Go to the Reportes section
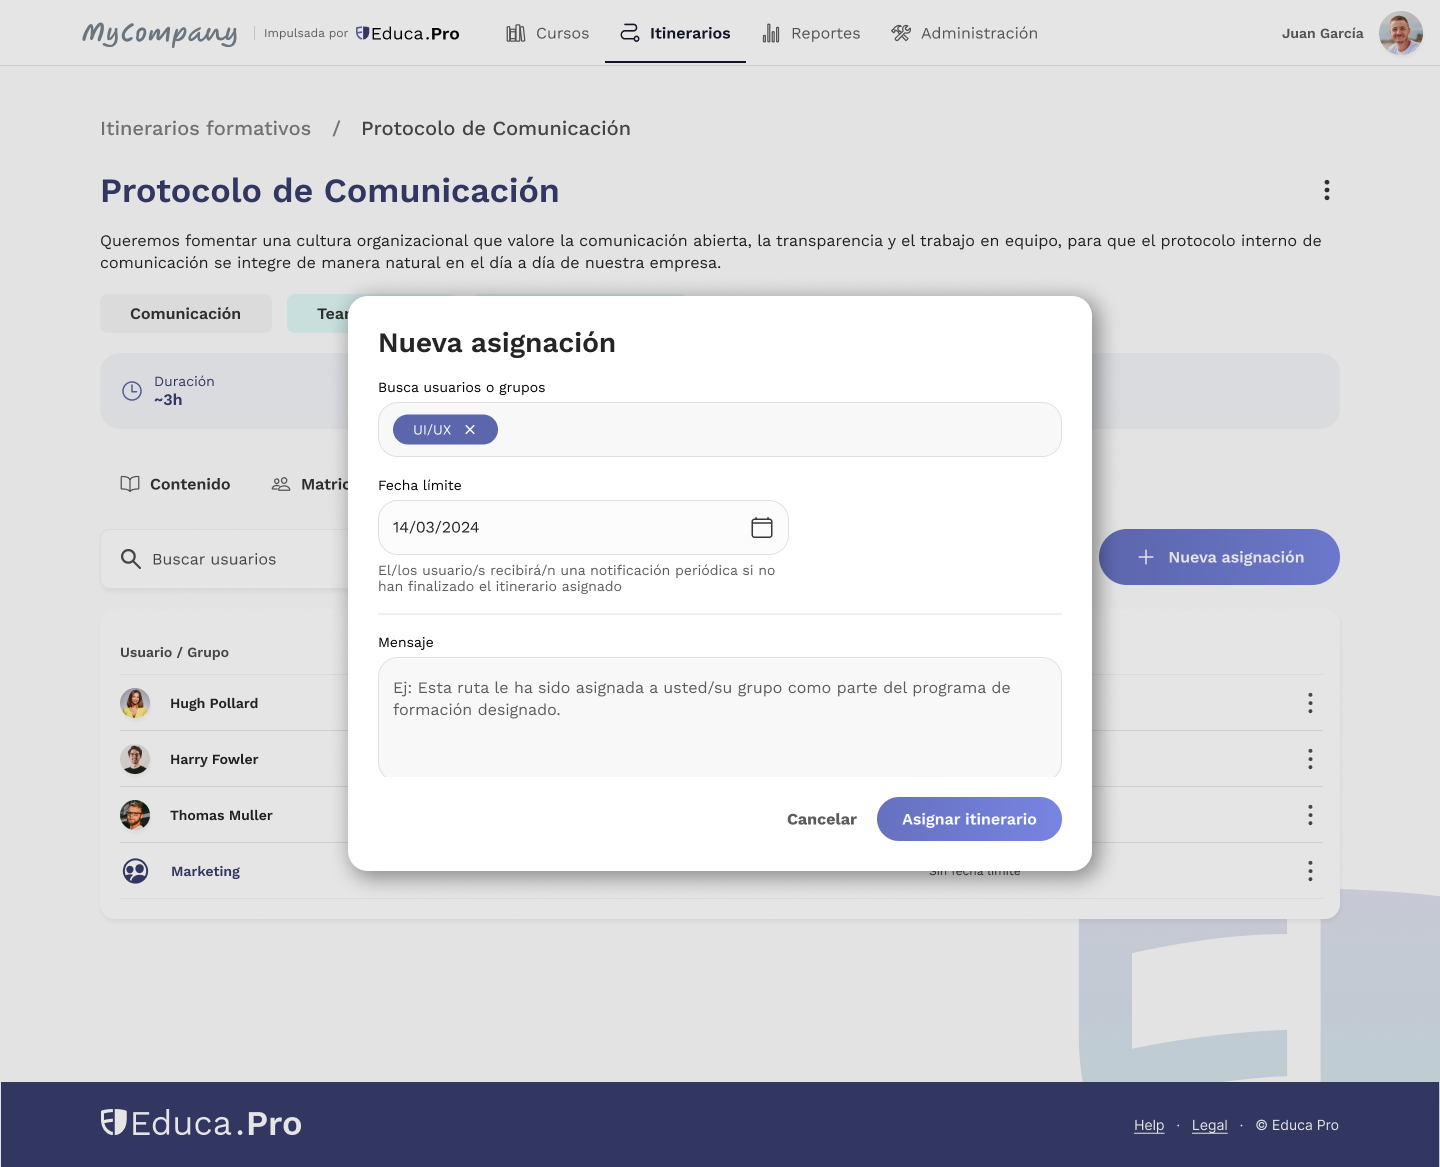Image resolution: width=1440 pixels, height=1167 pixels. tap(811, 33)
